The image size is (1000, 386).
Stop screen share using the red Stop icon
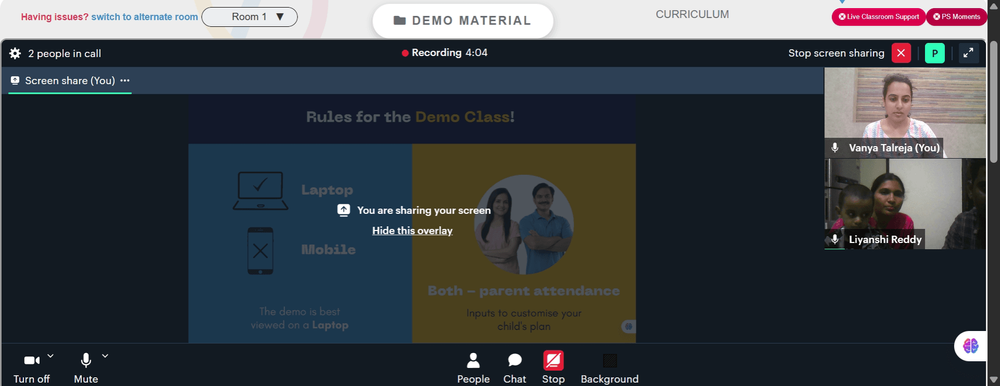pos(553,360)
